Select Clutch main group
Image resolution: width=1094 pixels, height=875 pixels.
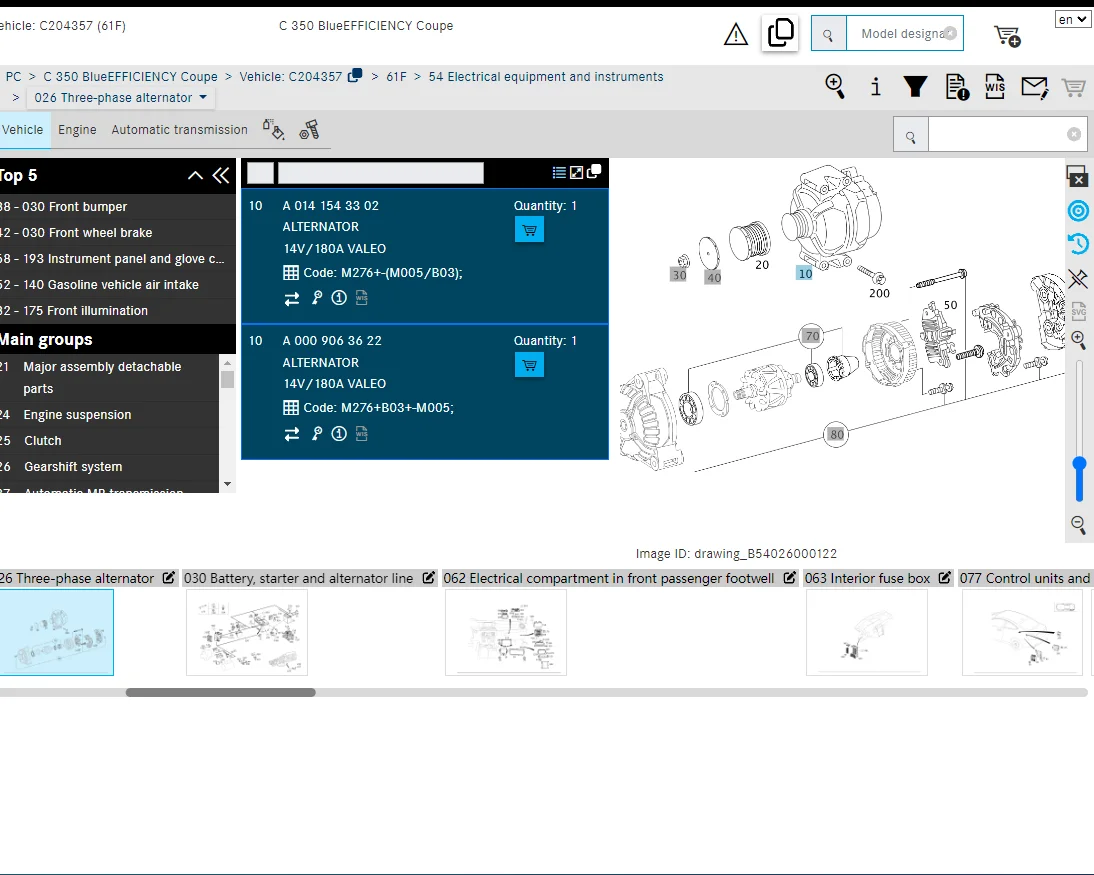coord(109,440)
